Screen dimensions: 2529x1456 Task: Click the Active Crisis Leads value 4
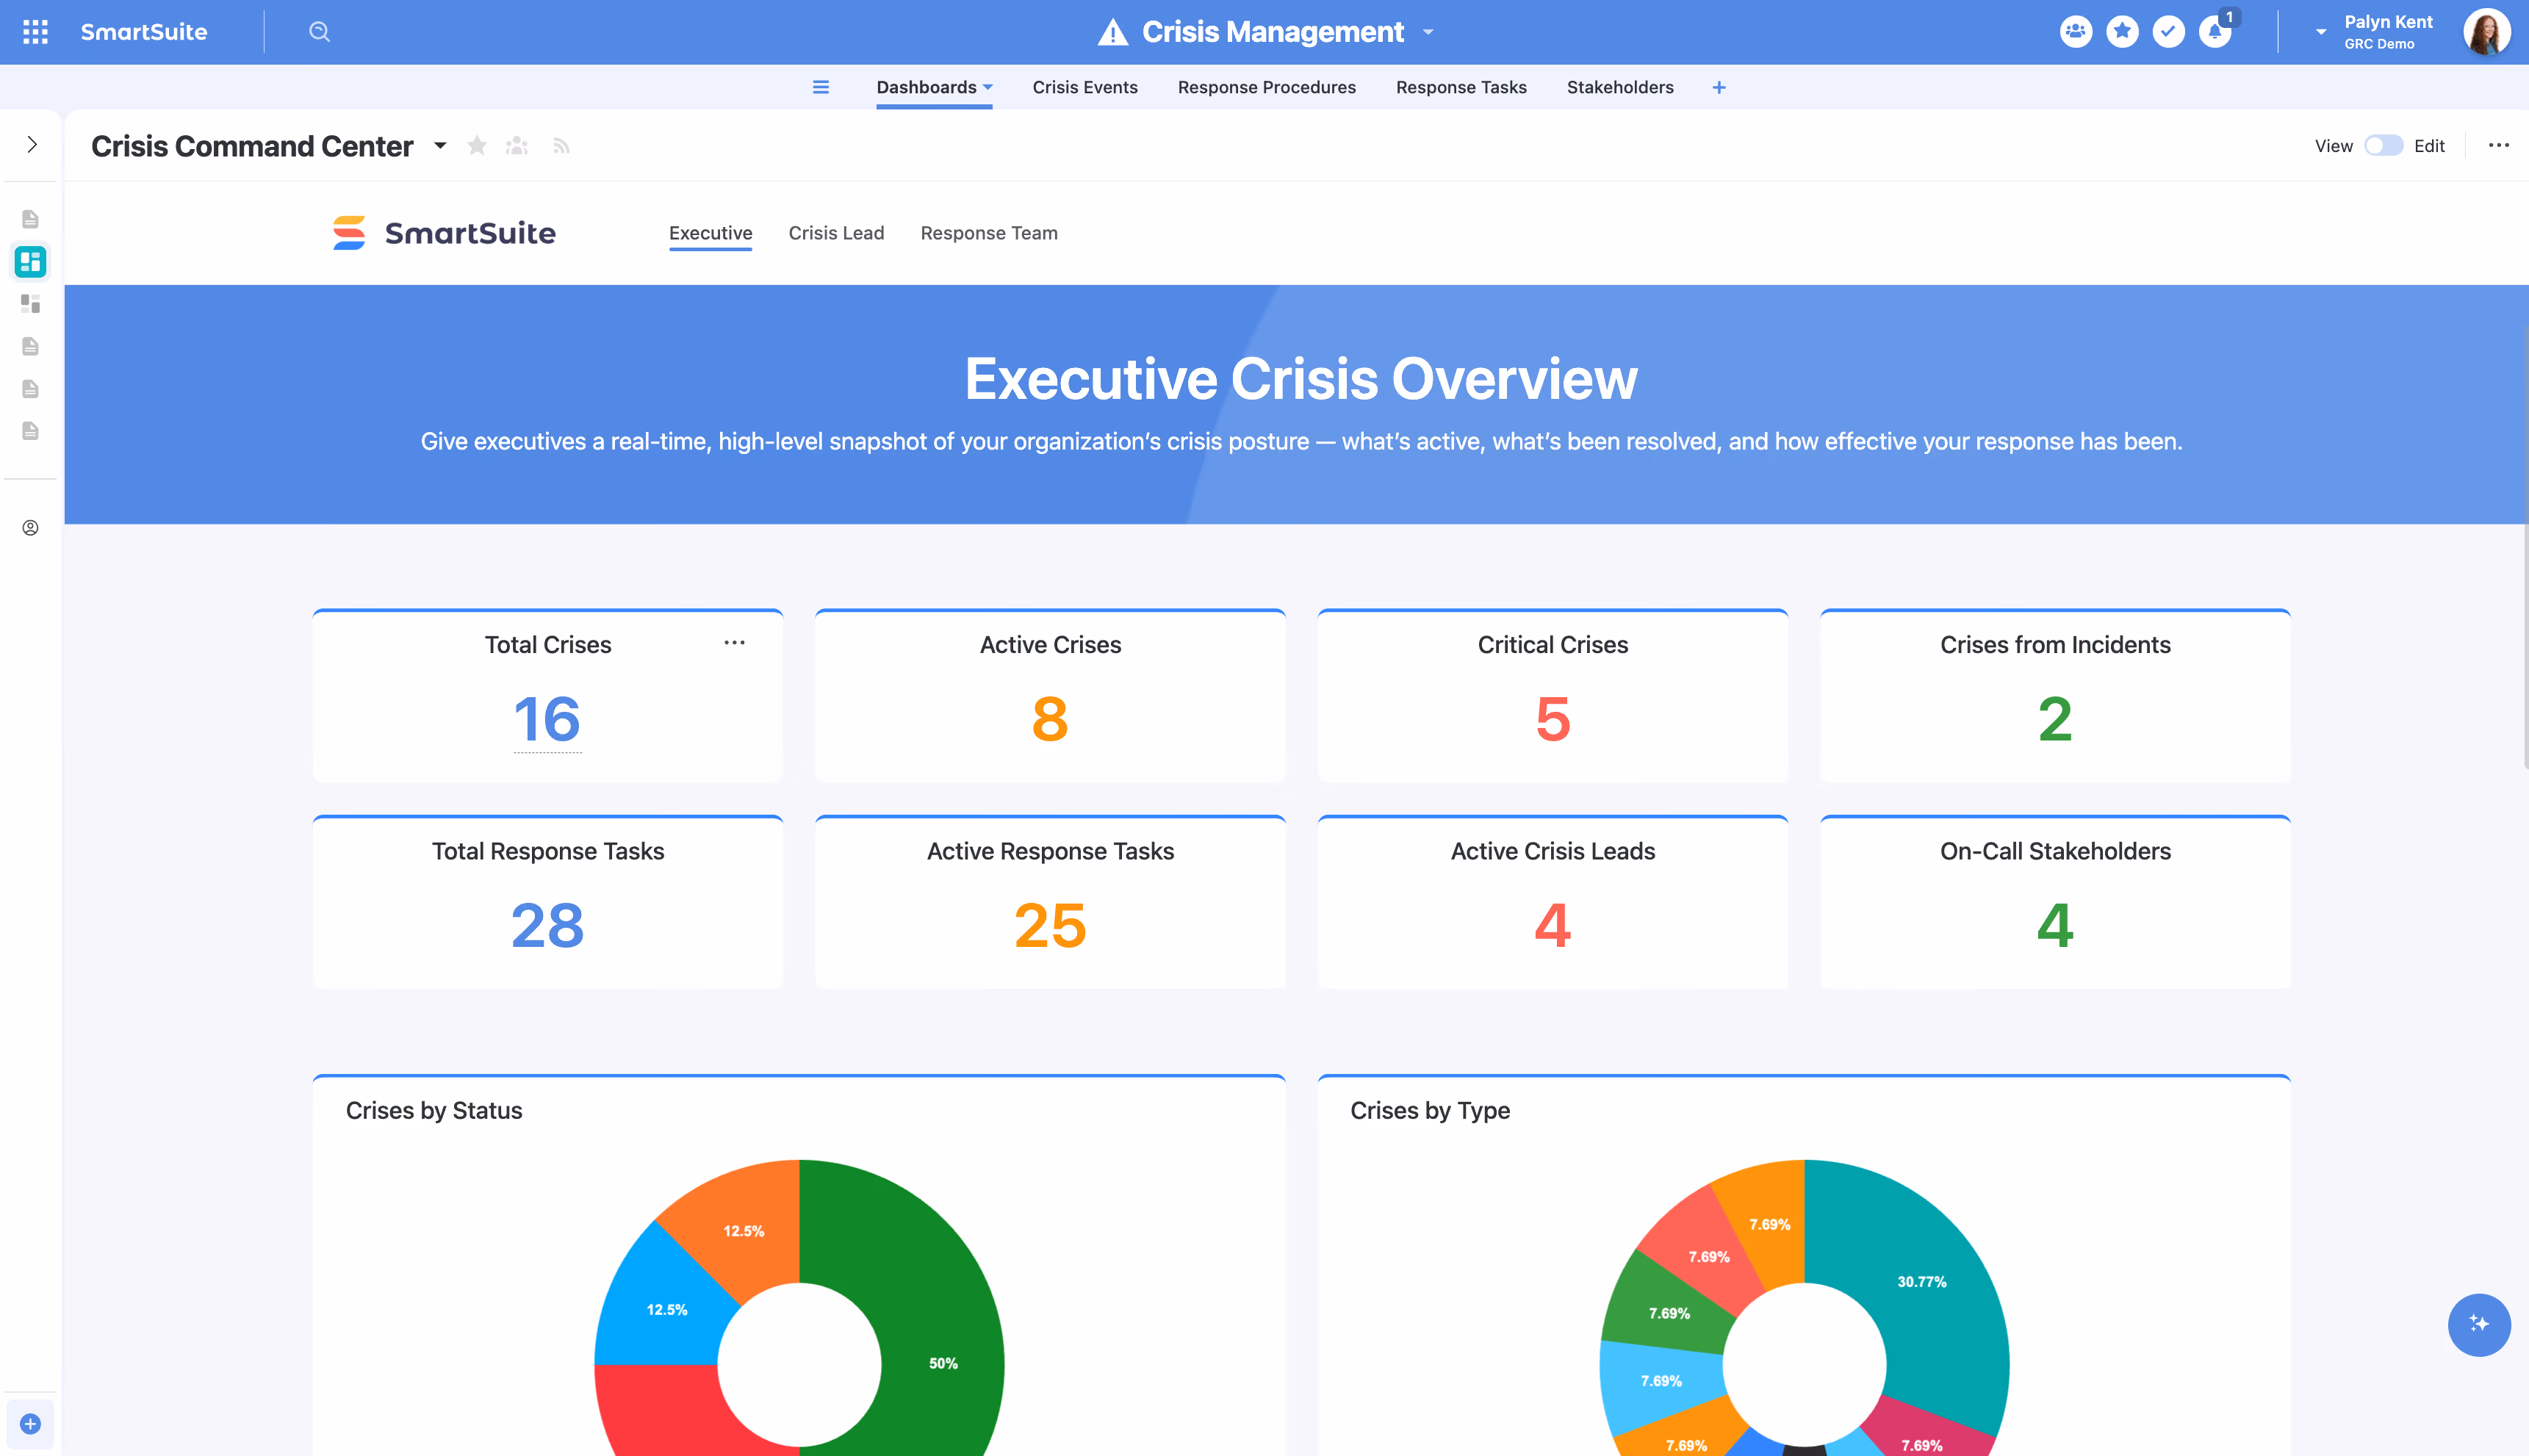(x=1553, y=925)
